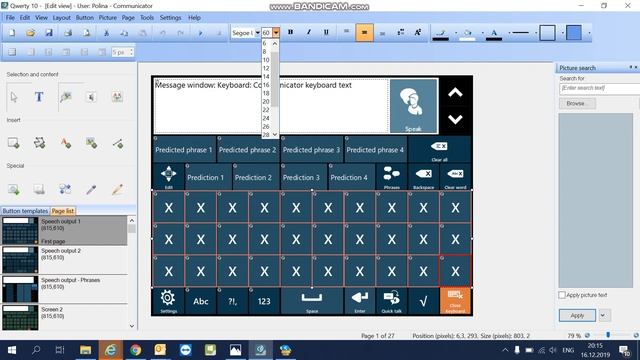The height and width of the screenshot is (360, 640).
Task: Open the Layout menu
Action: point(62,18)
